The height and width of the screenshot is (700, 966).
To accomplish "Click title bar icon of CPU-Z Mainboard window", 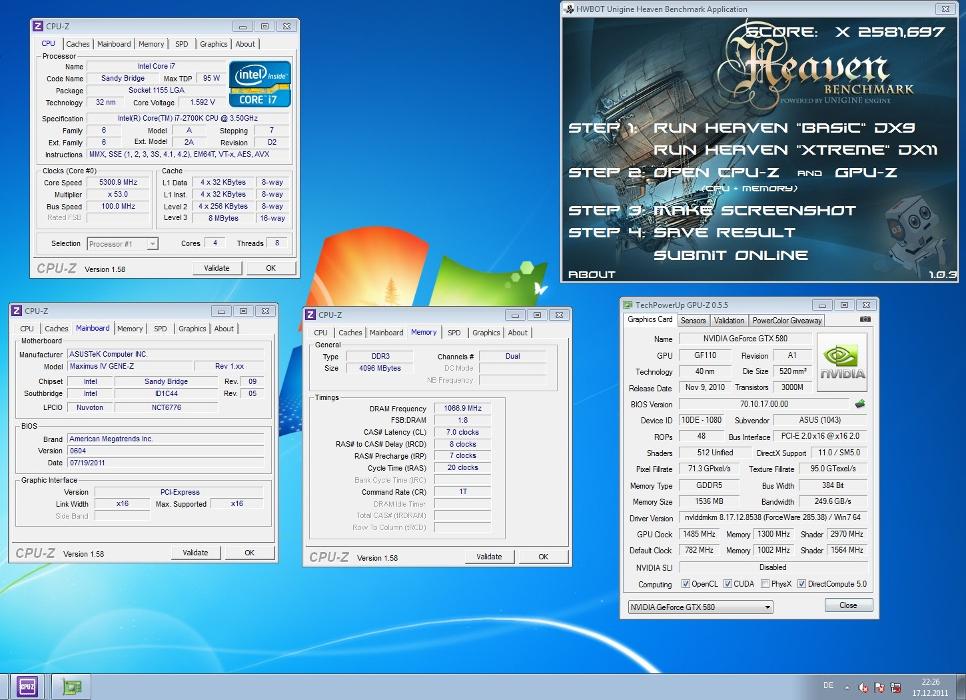I will coord(17,311).
